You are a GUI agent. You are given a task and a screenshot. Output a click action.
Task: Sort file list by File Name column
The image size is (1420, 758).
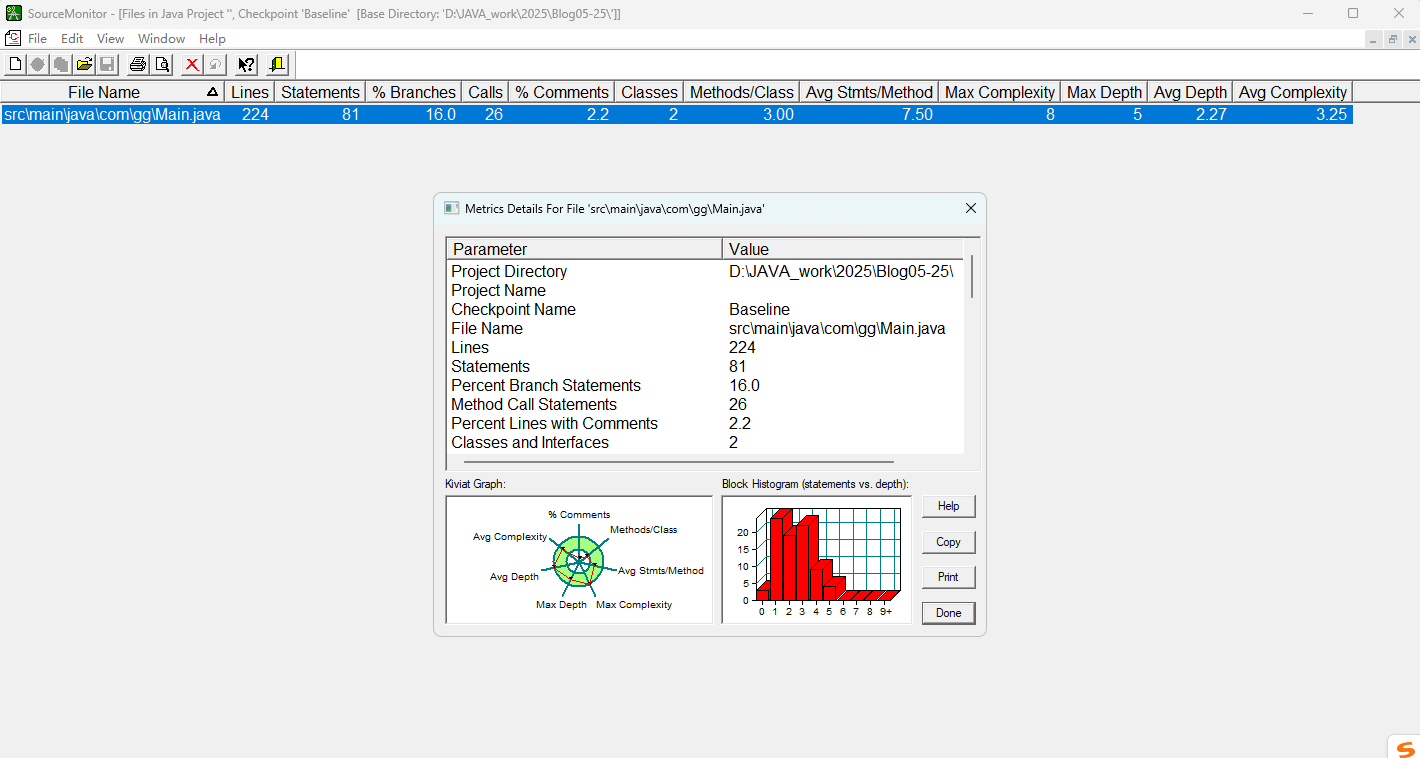tap(104, 92)
